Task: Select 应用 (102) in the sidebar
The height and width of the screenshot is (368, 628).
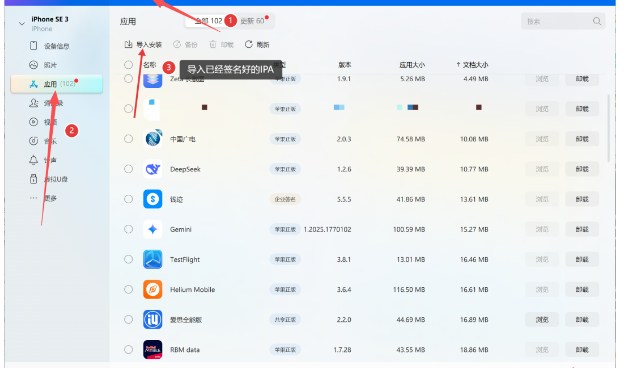Action: click(x=56, y=84)
